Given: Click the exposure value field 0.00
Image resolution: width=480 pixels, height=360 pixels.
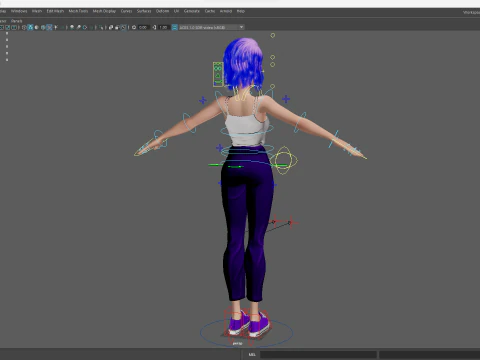Looking at the screenshot, I should click(143, 27).
